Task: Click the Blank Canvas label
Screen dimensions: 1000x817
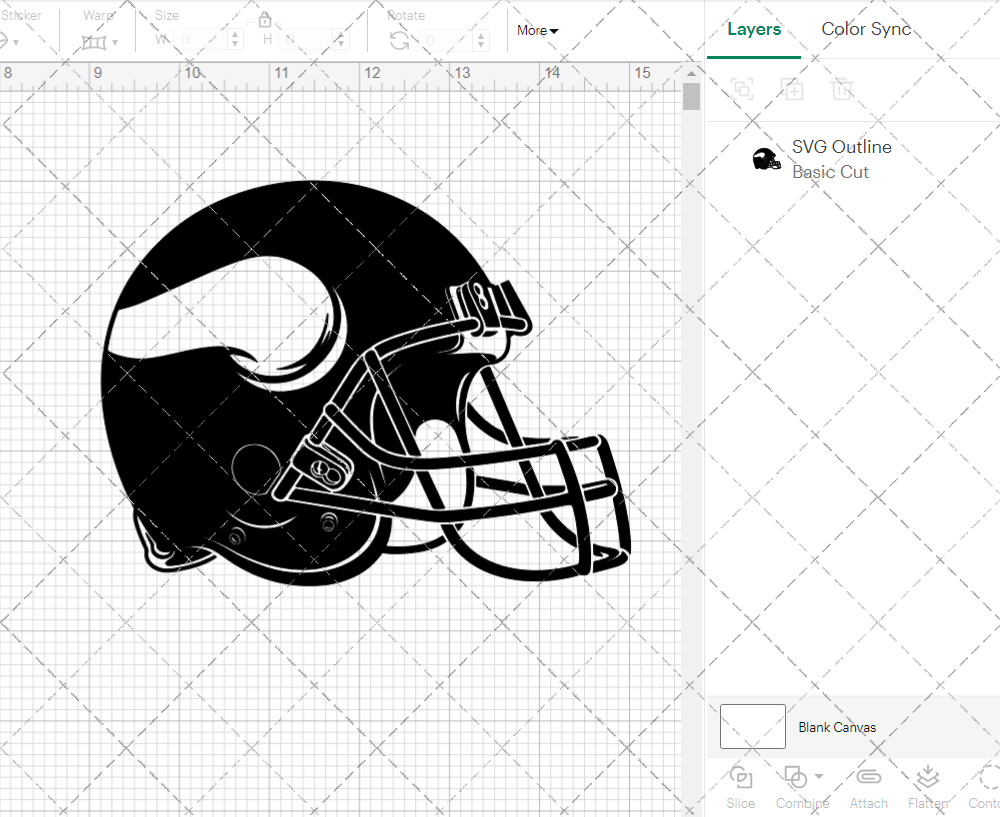Action: coord(837,727)
